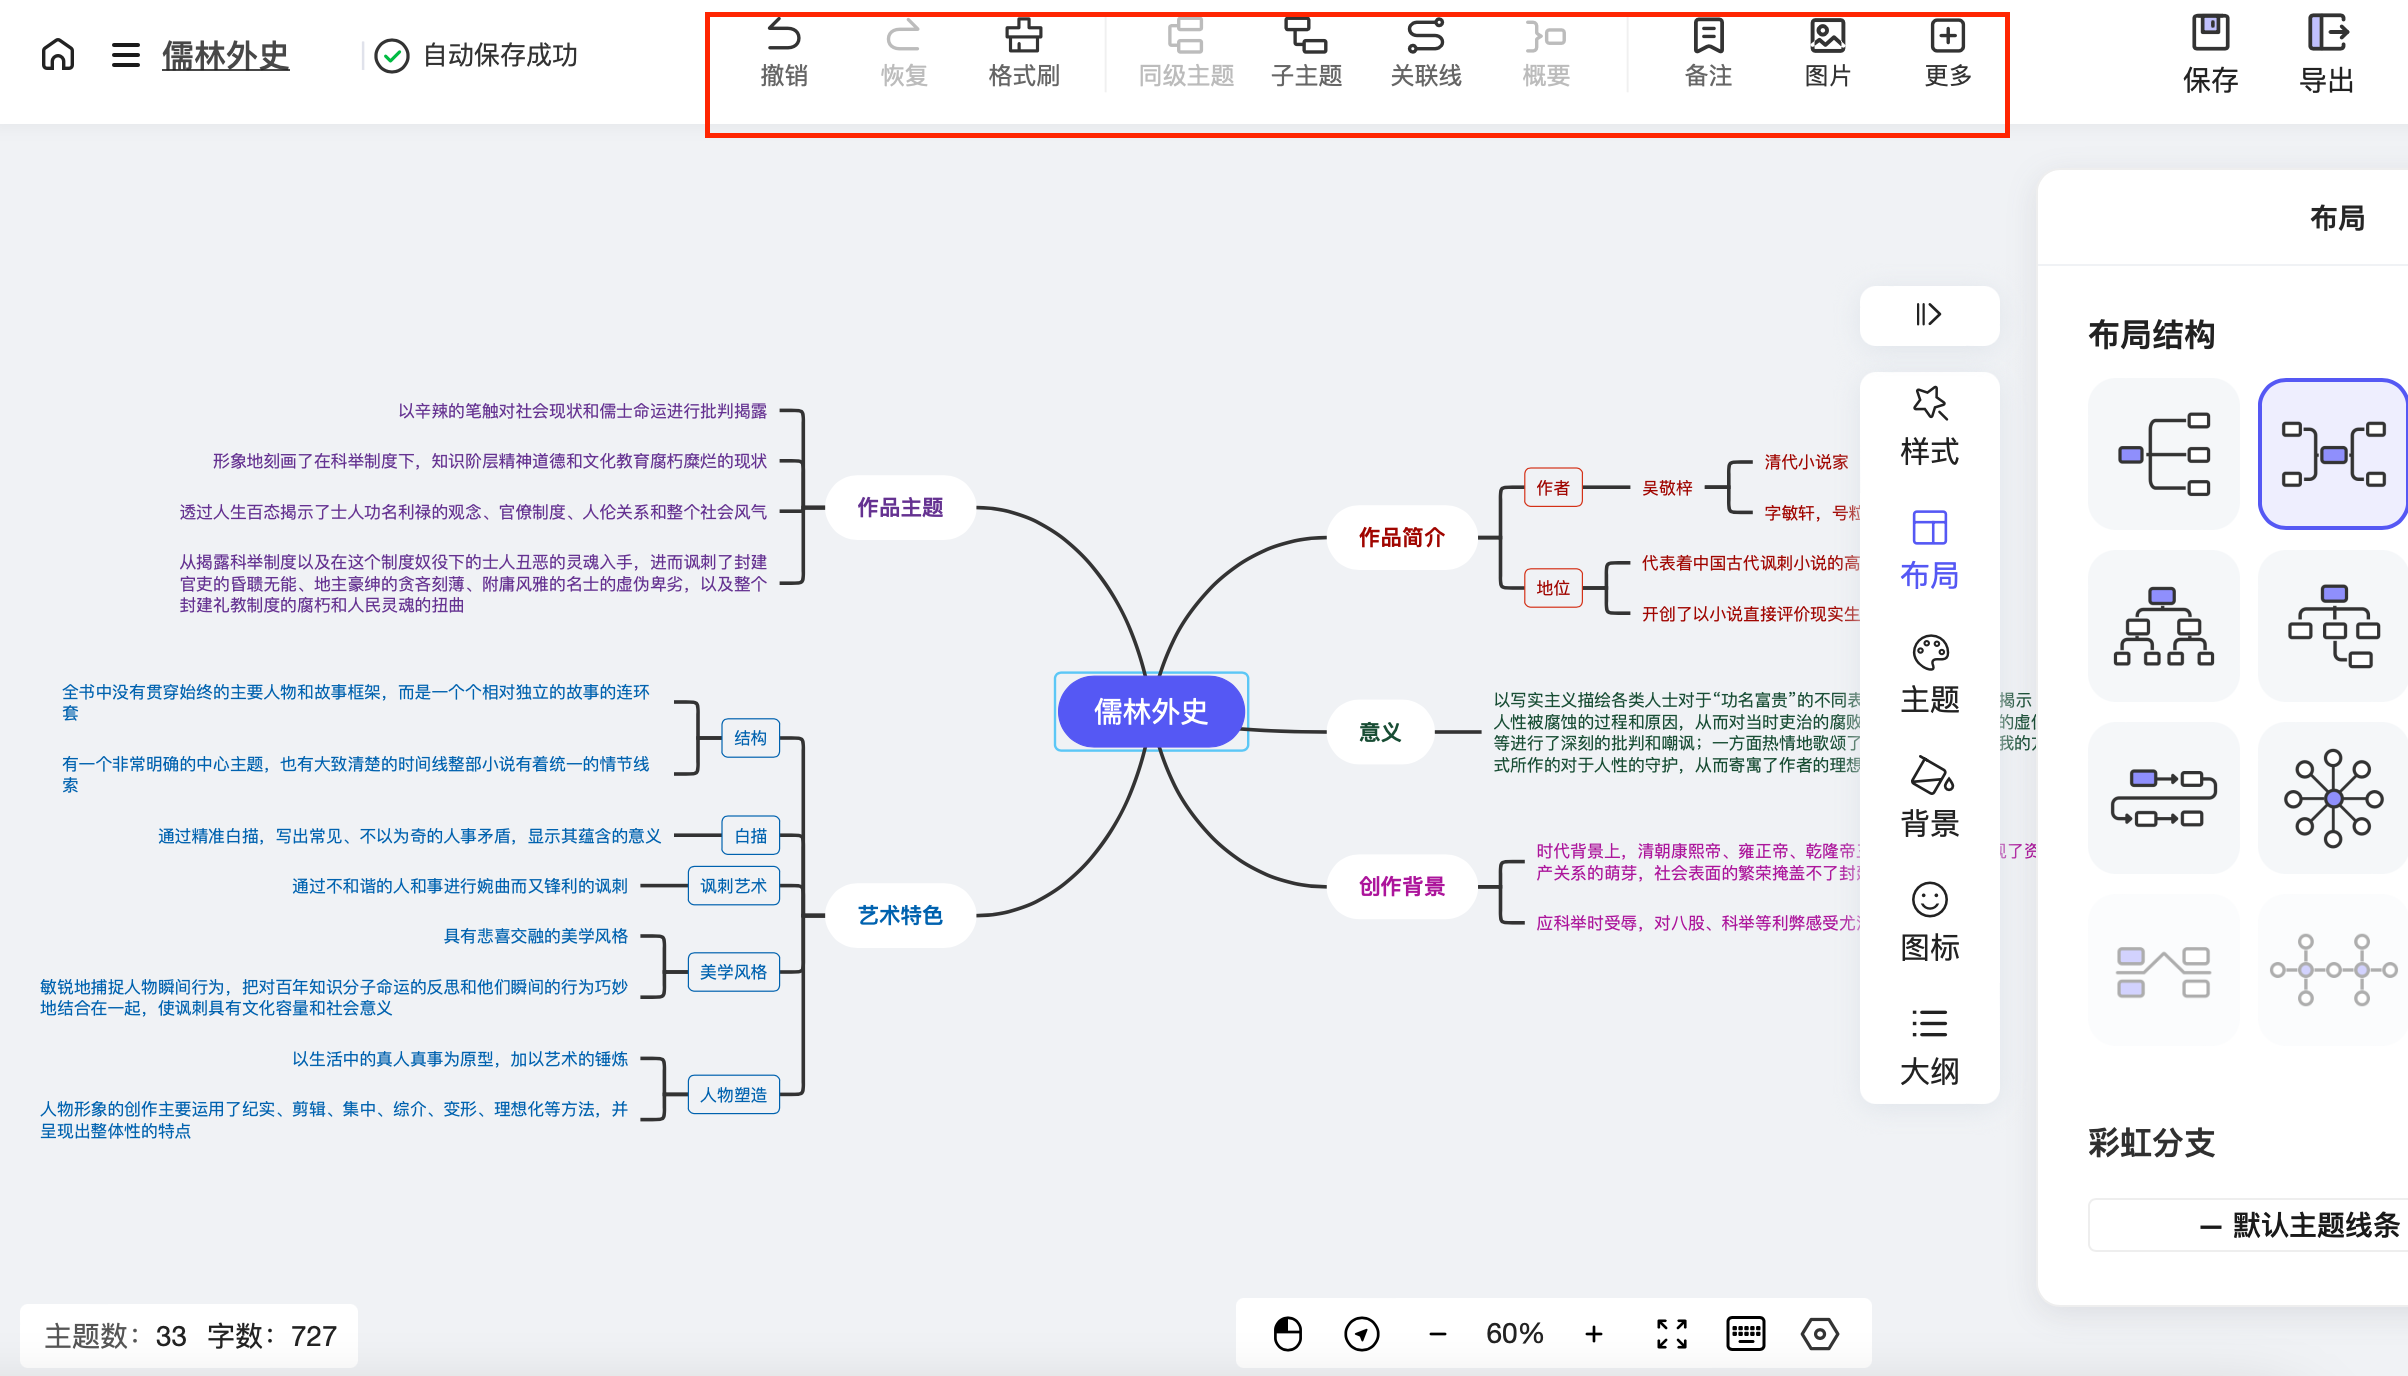Add a subtopic (子主题)

click(1306, 54)
